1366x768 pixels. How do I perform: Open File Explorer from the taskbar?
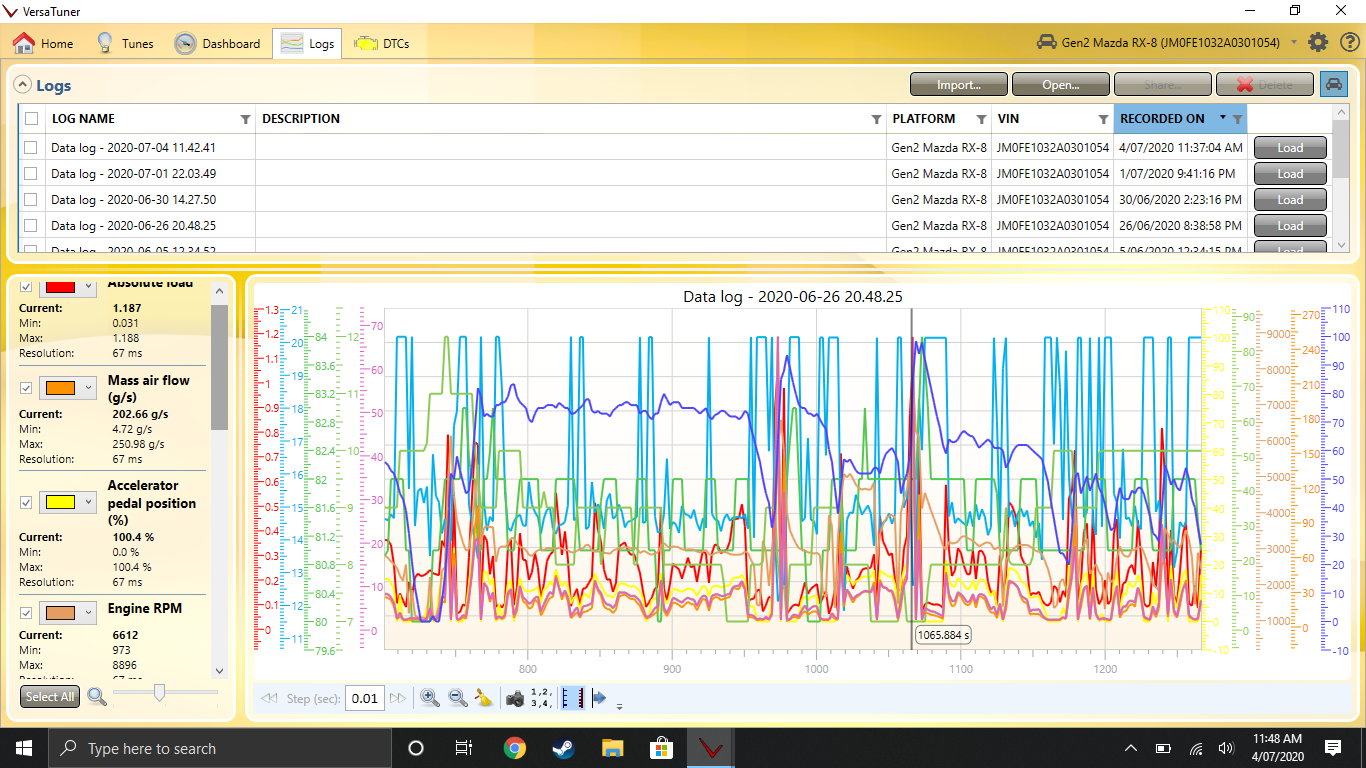pos(612,748)
